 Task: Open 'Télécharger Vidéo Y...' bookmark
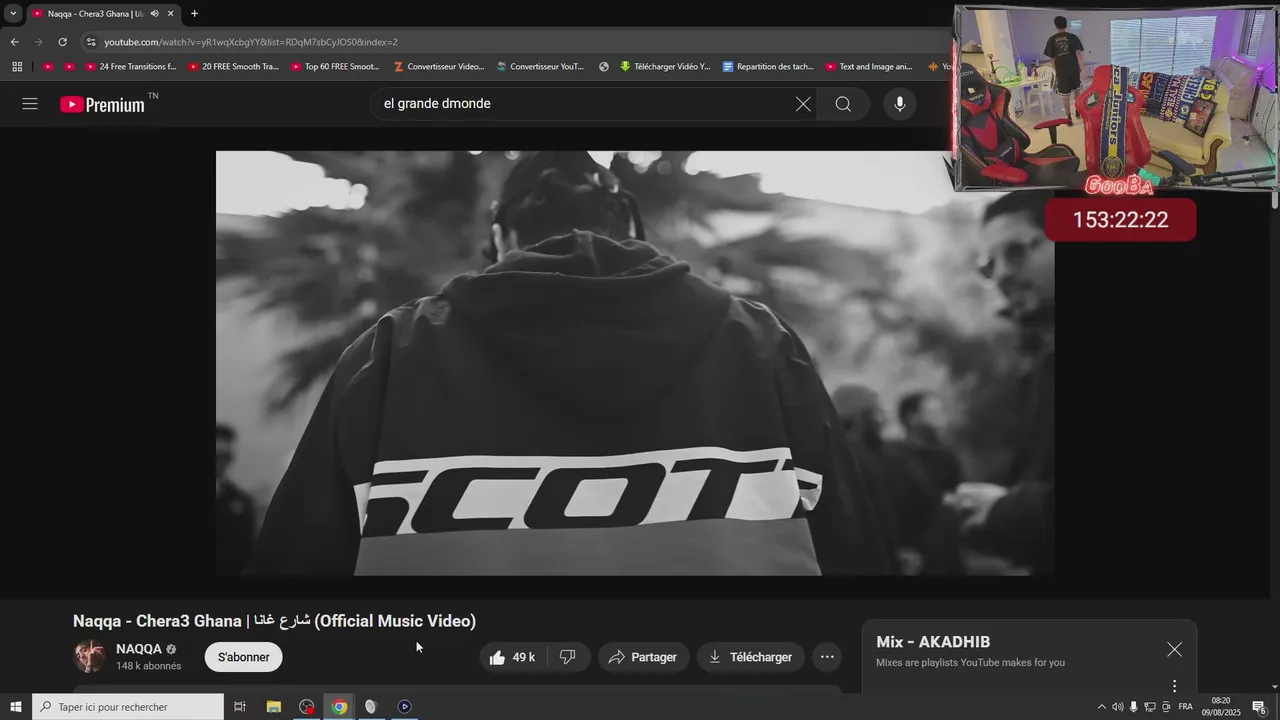click(x=664, y=67)
